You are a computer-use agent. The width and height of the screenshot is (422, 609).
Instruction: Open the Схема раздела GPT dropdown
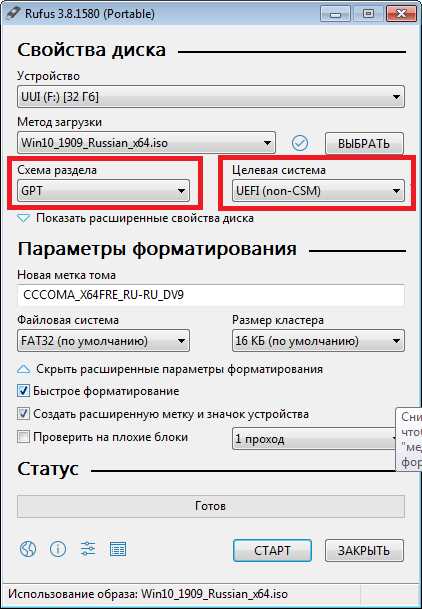click(103, 191)
